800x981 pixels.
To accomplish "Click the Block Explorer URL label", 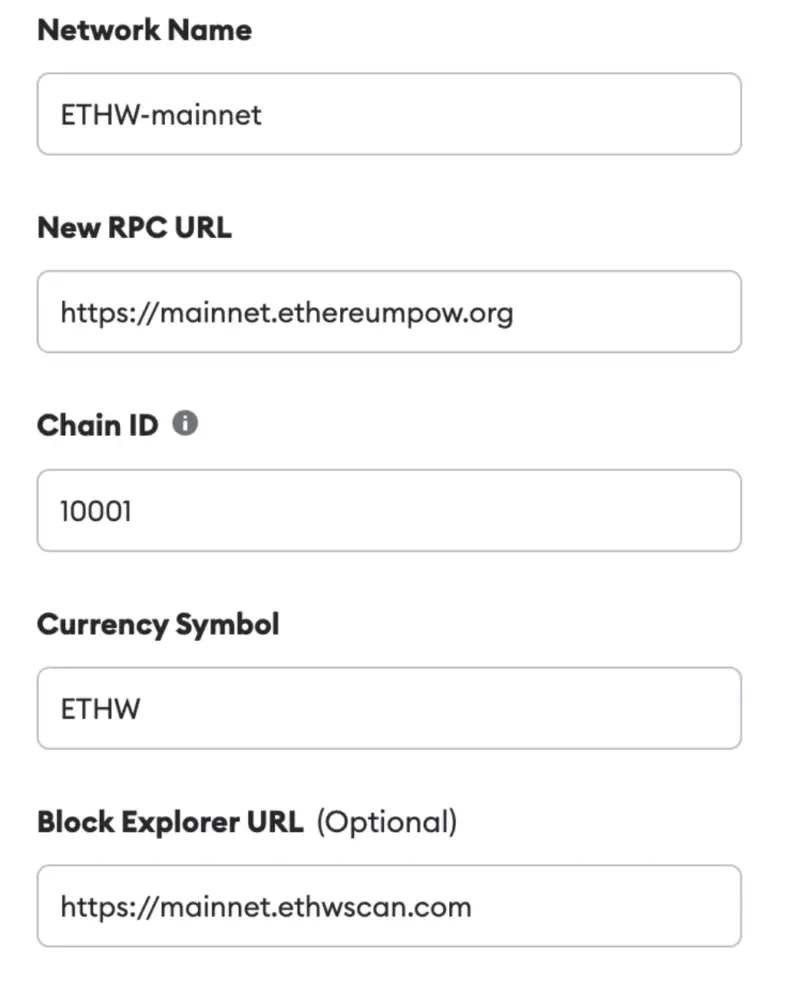I will click(x=170, y=822).
